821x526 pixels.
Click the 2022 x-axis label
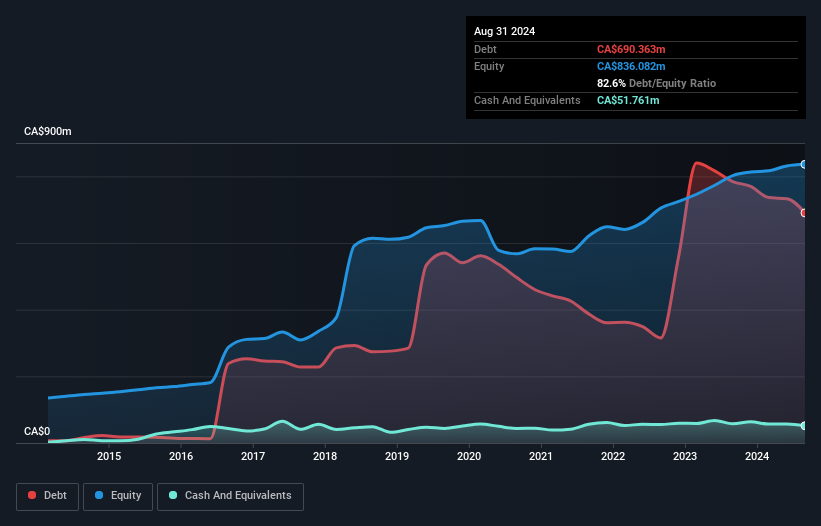coord(613,456)
